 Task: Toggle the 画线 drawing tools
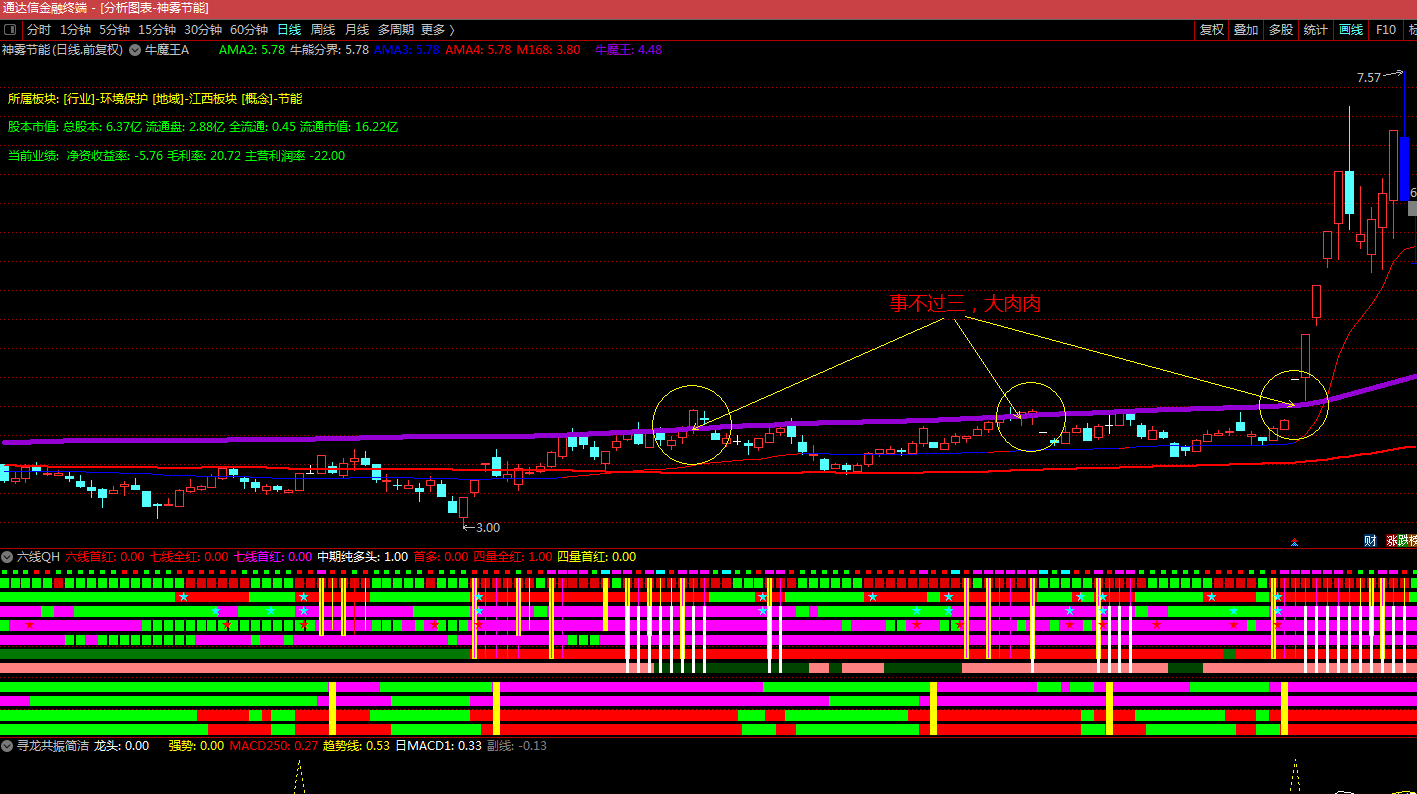1351,30
